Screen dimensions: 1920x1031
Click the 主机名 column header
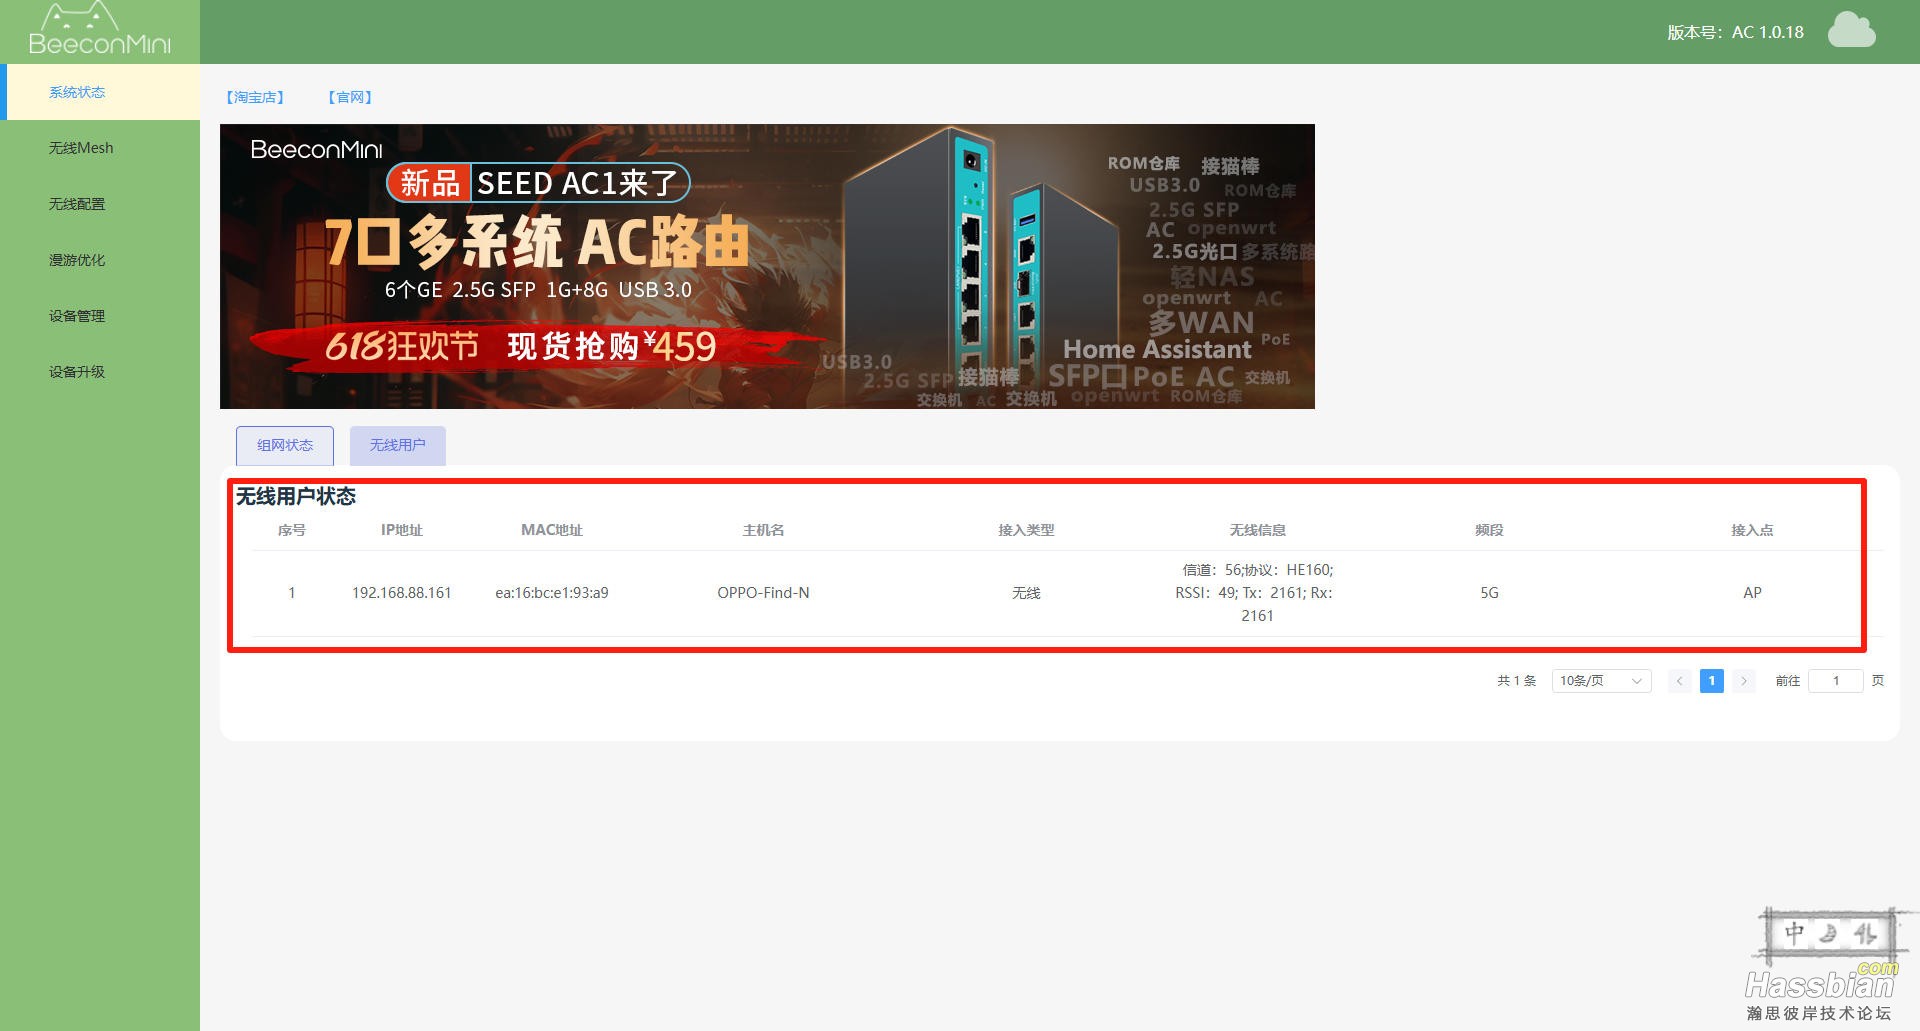[x=763, y=530]
